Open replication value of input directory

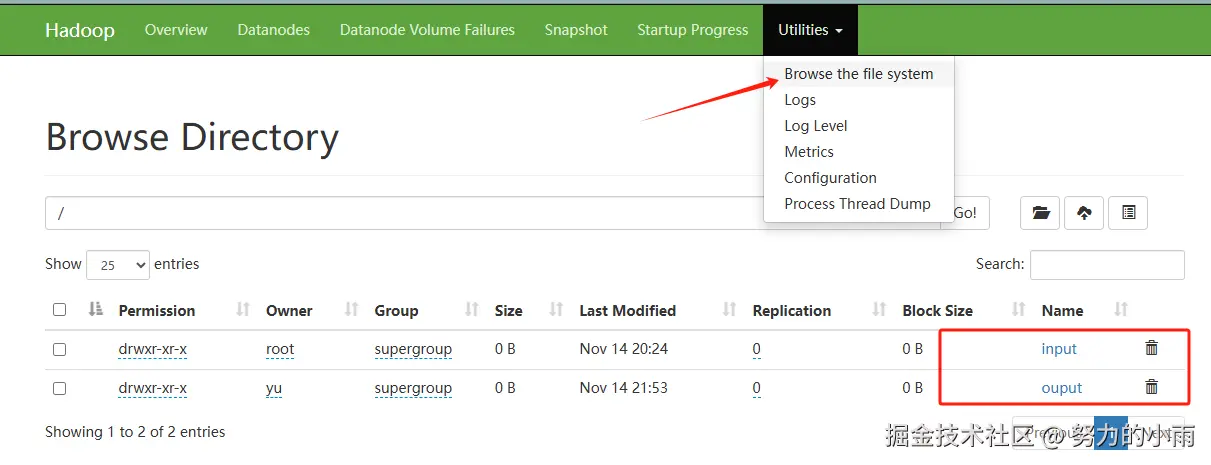click(x=757, y=349)
